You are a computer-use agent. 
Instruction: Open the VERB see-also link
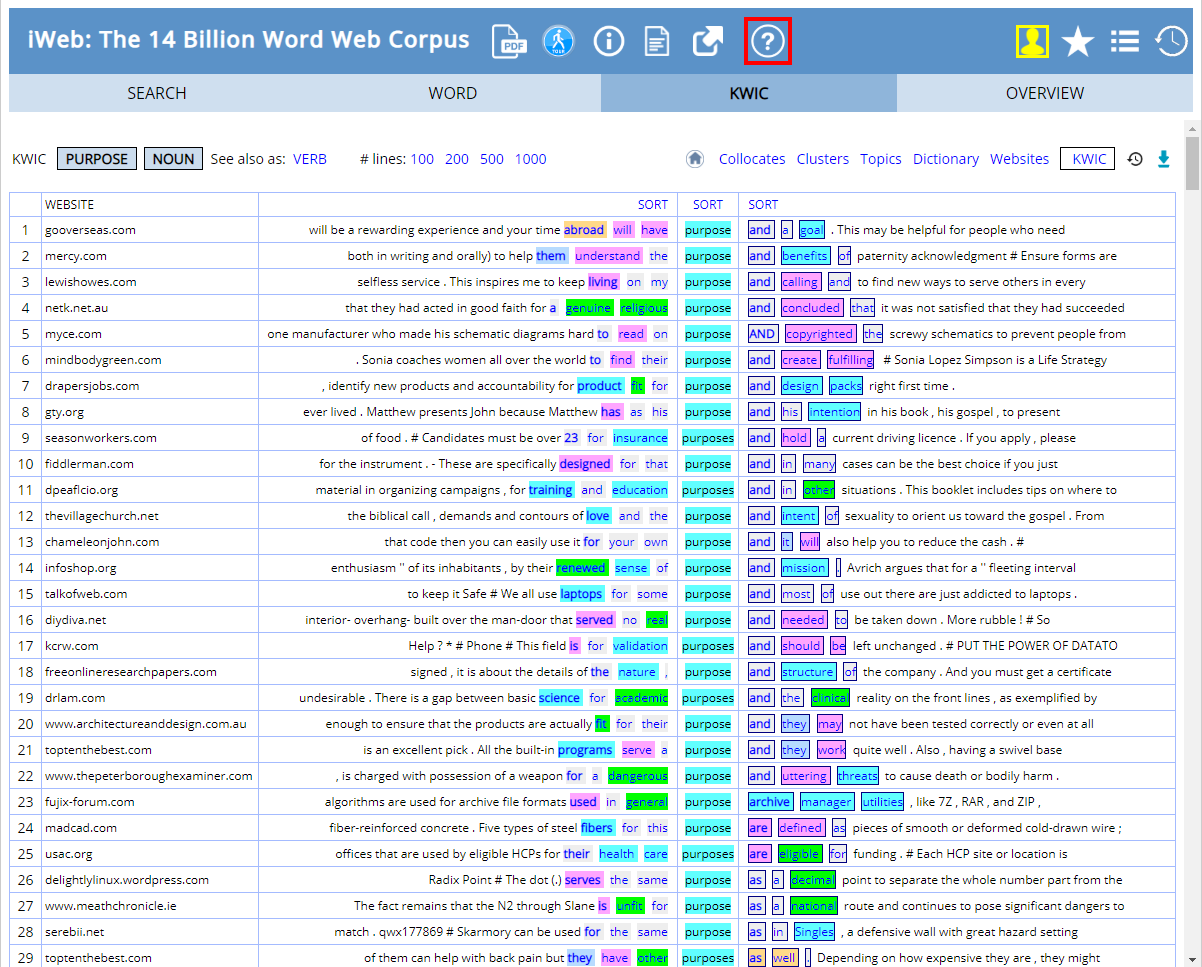click(310, 159)
